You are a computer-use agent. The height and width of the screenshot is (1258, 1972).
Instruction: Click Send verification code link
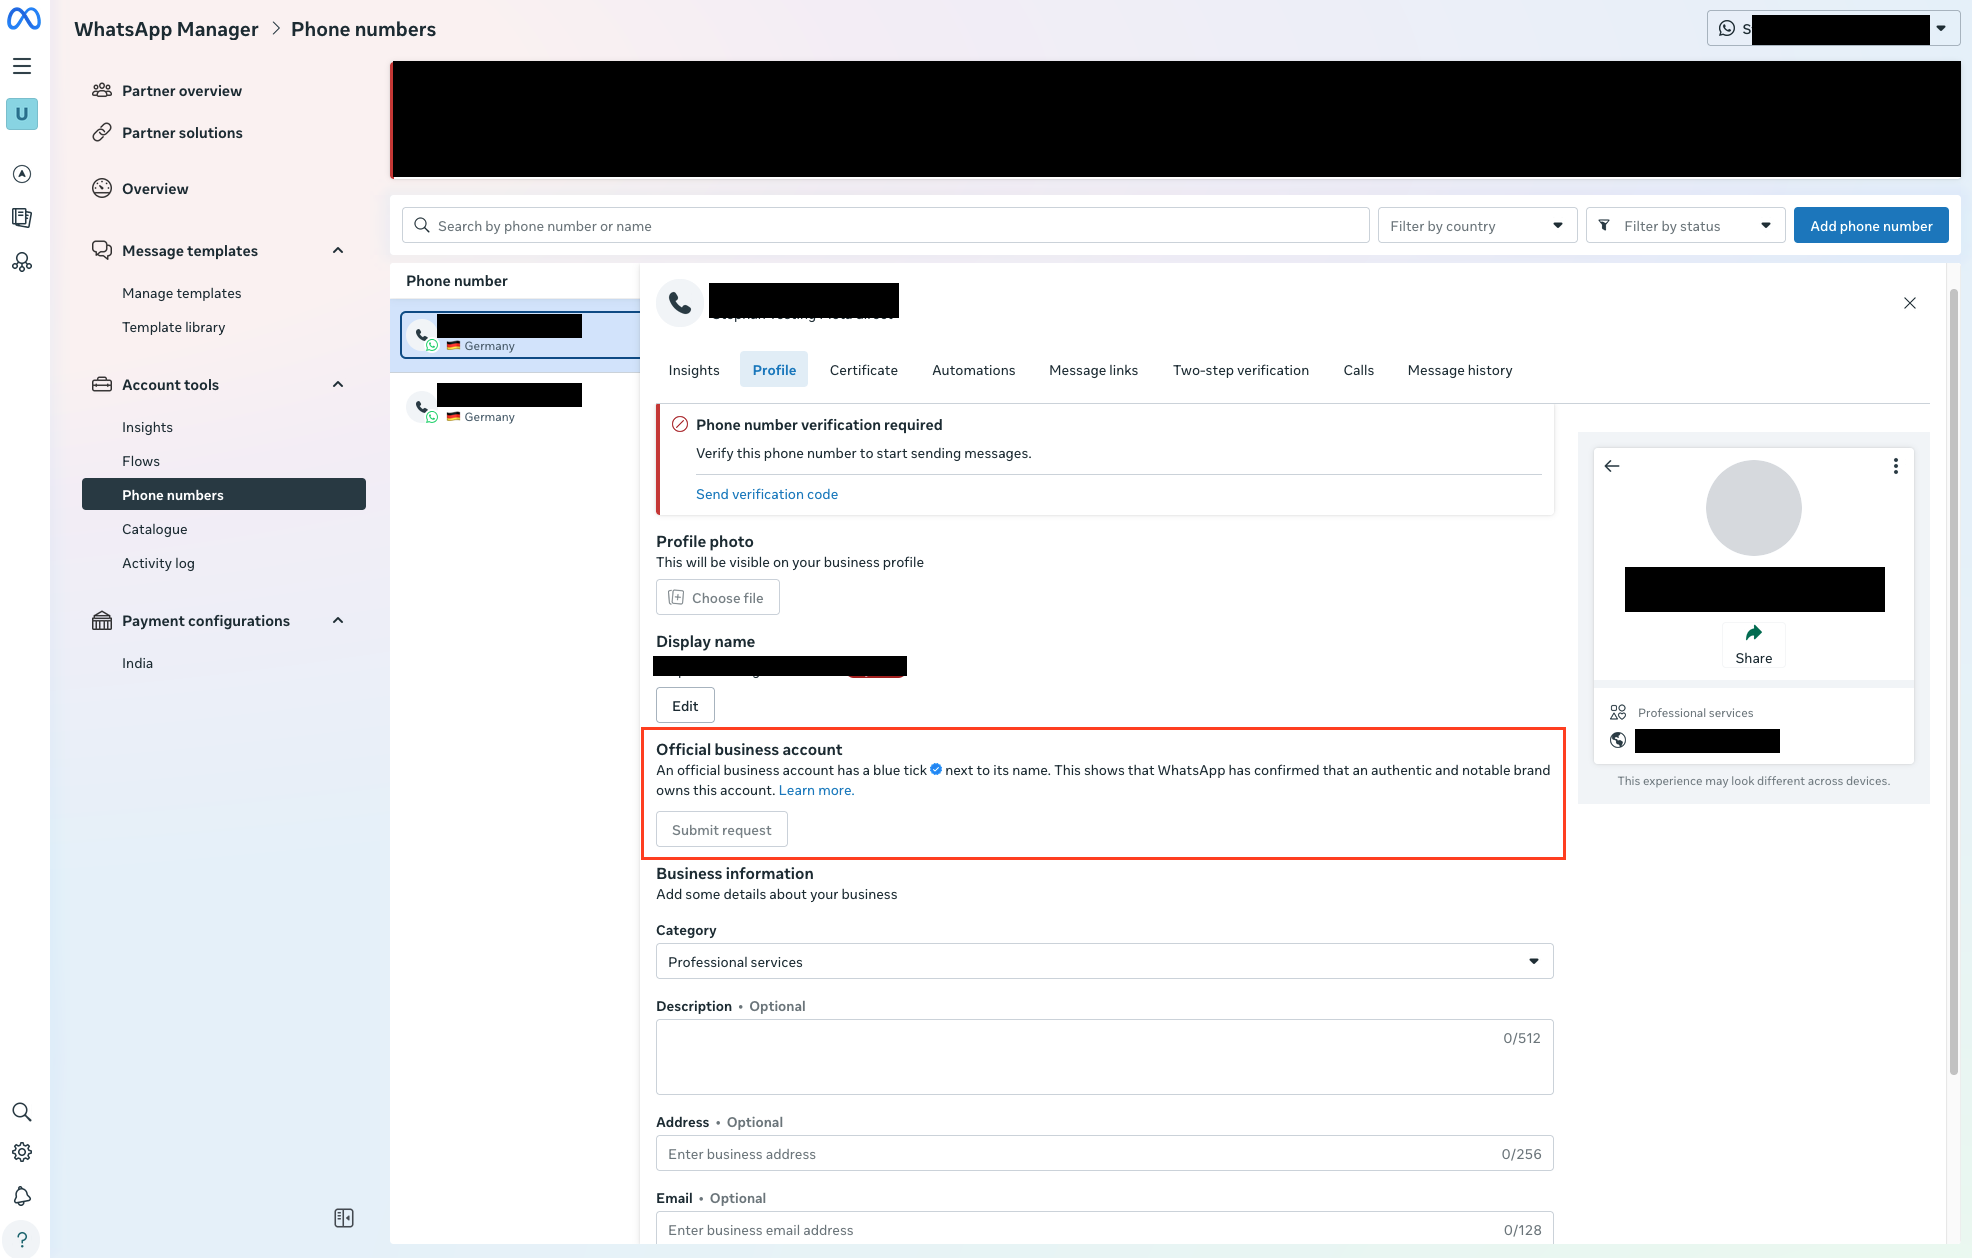coord(766,494)
